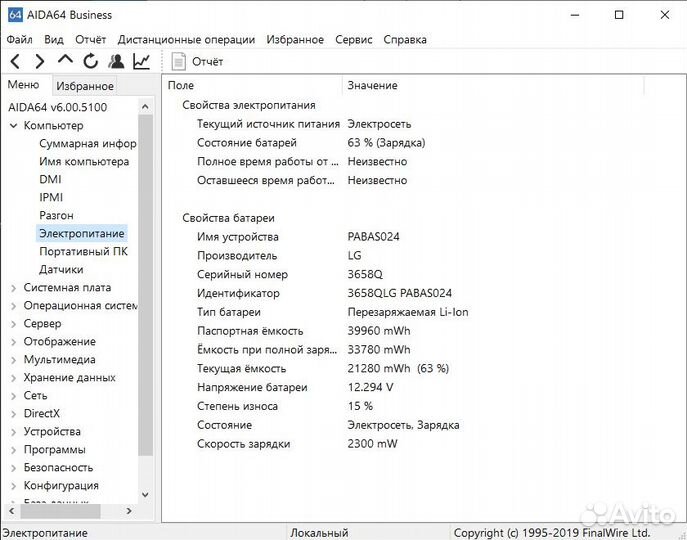Screen dimensions: 687x540
Task: Select the Электропитание tree item
Action: pos(81,234)
